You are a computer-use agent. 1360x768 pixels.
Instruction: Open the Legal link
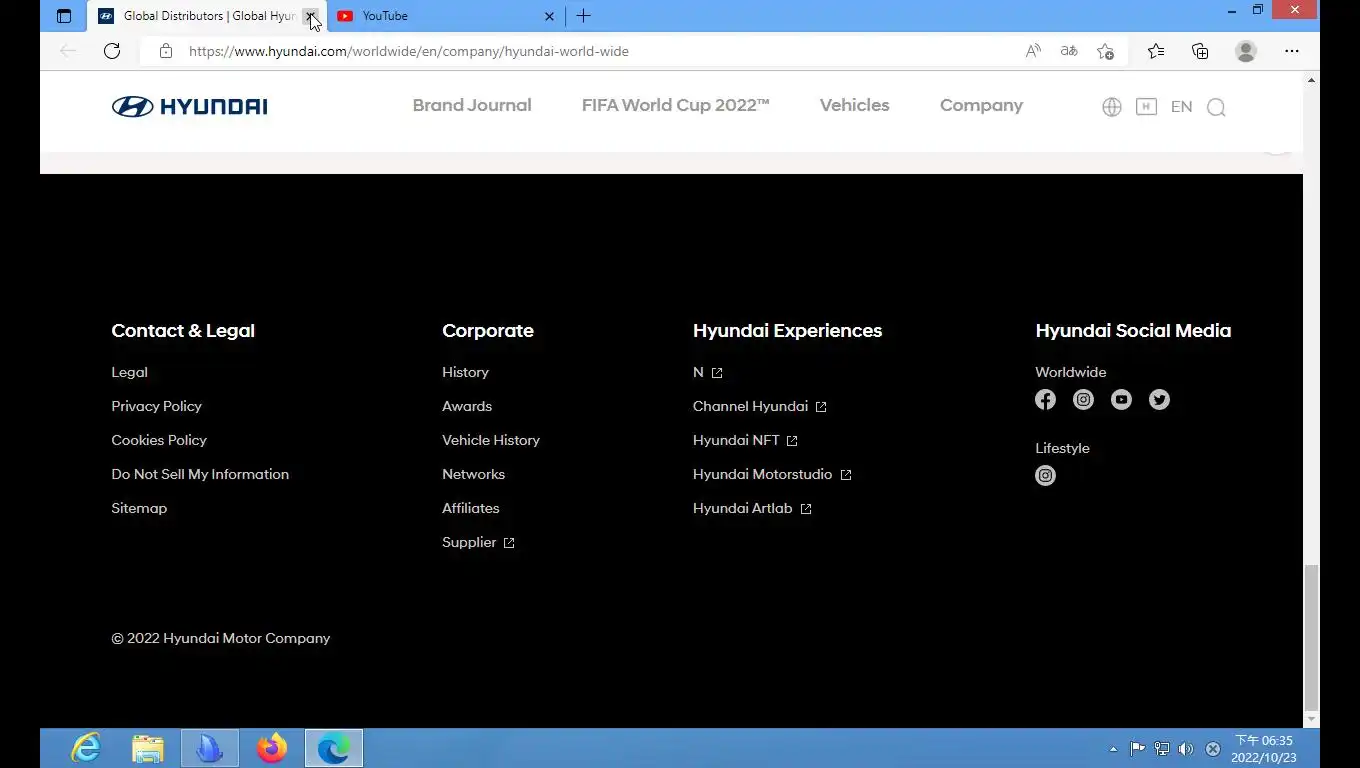tap(129, 372)
